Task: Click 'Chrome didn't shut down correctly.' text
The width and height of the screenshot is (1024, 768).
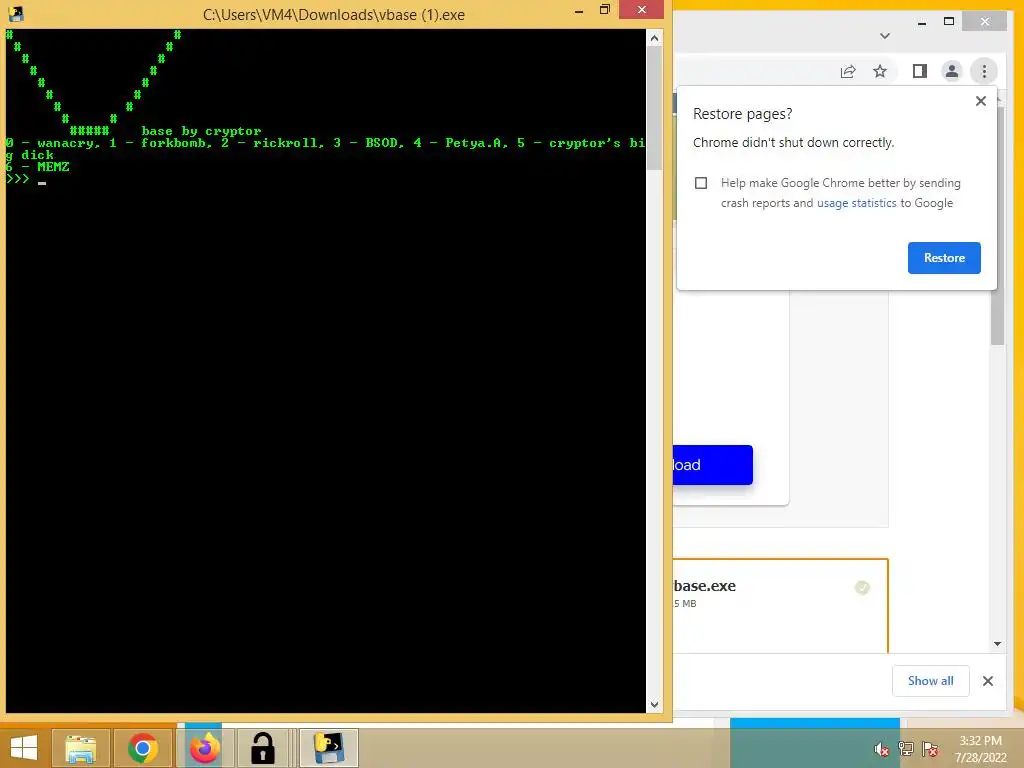Action: tap(793, 142)
